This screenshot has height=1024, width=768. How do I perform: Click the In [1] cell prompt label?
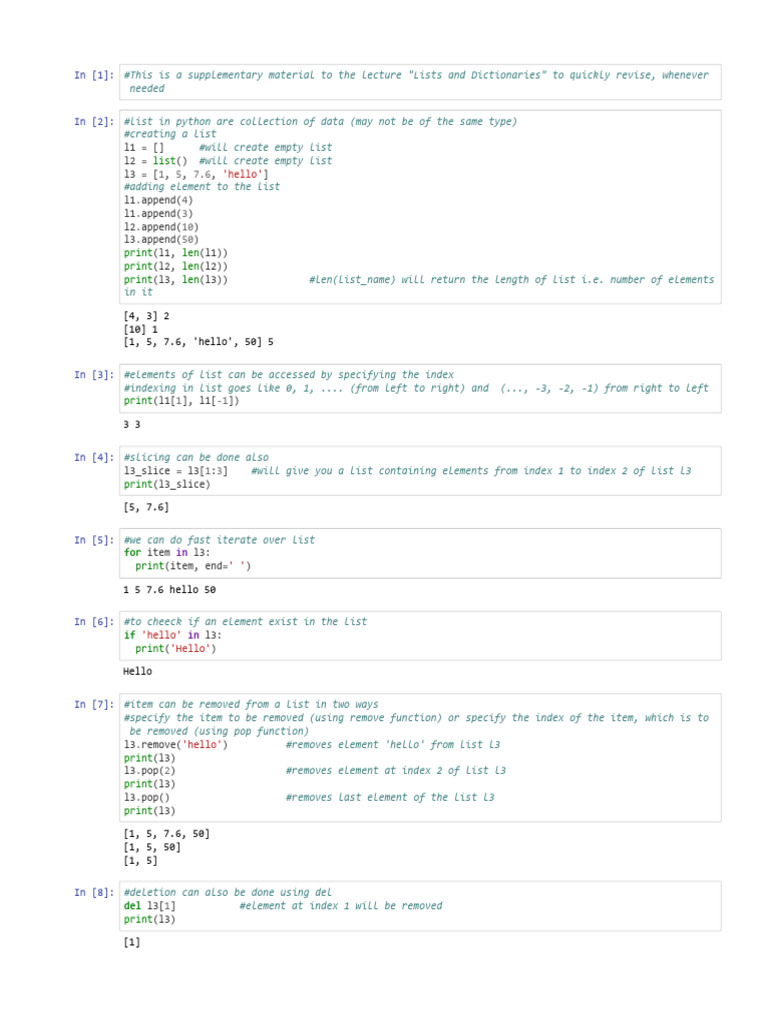coord(94,75)
